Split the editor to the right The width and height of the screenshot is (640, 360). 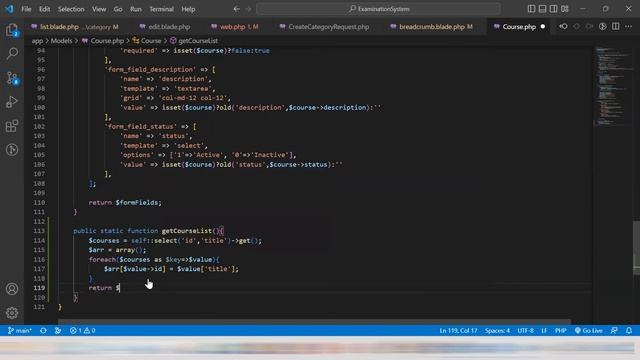(616, 27)
